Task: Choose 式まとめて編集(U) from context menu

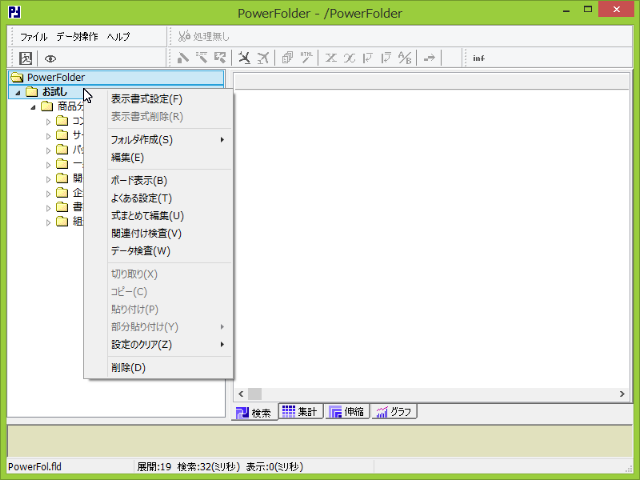Action: [159, 216]
